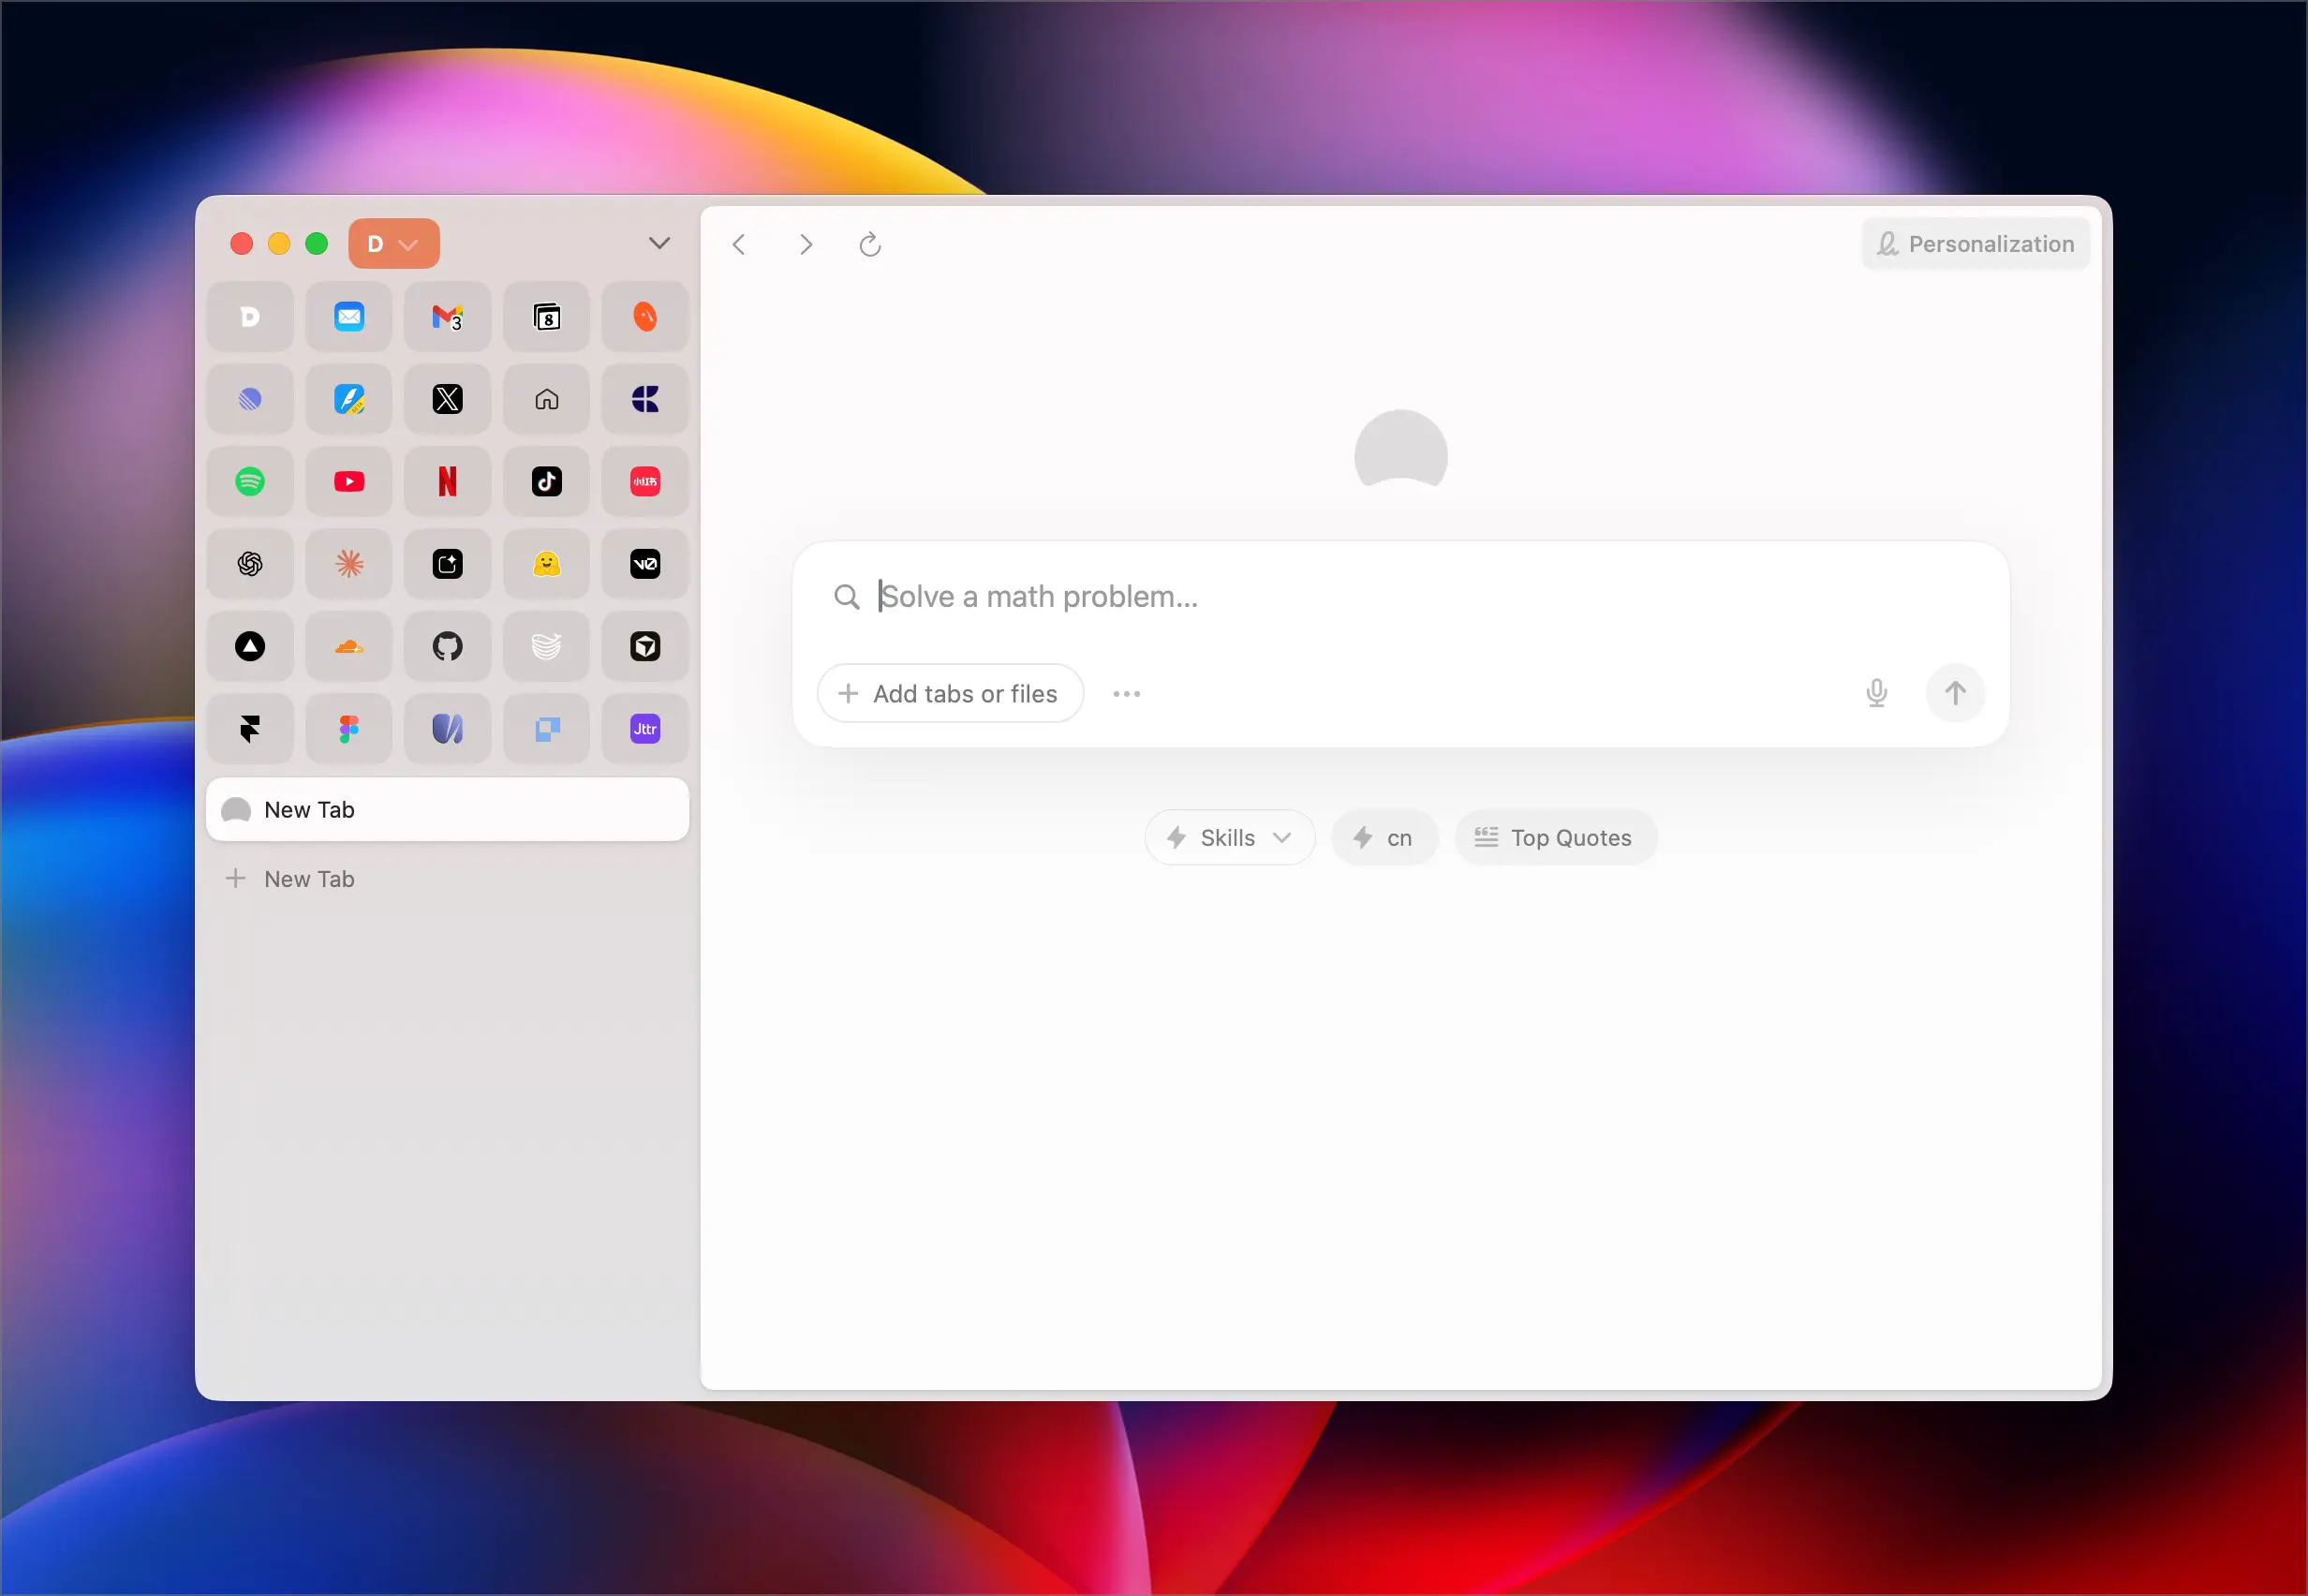Viewport: 2308px width, 1596px height.
Task: Open the Figma pinned shortcut
Action: point(349,729)
